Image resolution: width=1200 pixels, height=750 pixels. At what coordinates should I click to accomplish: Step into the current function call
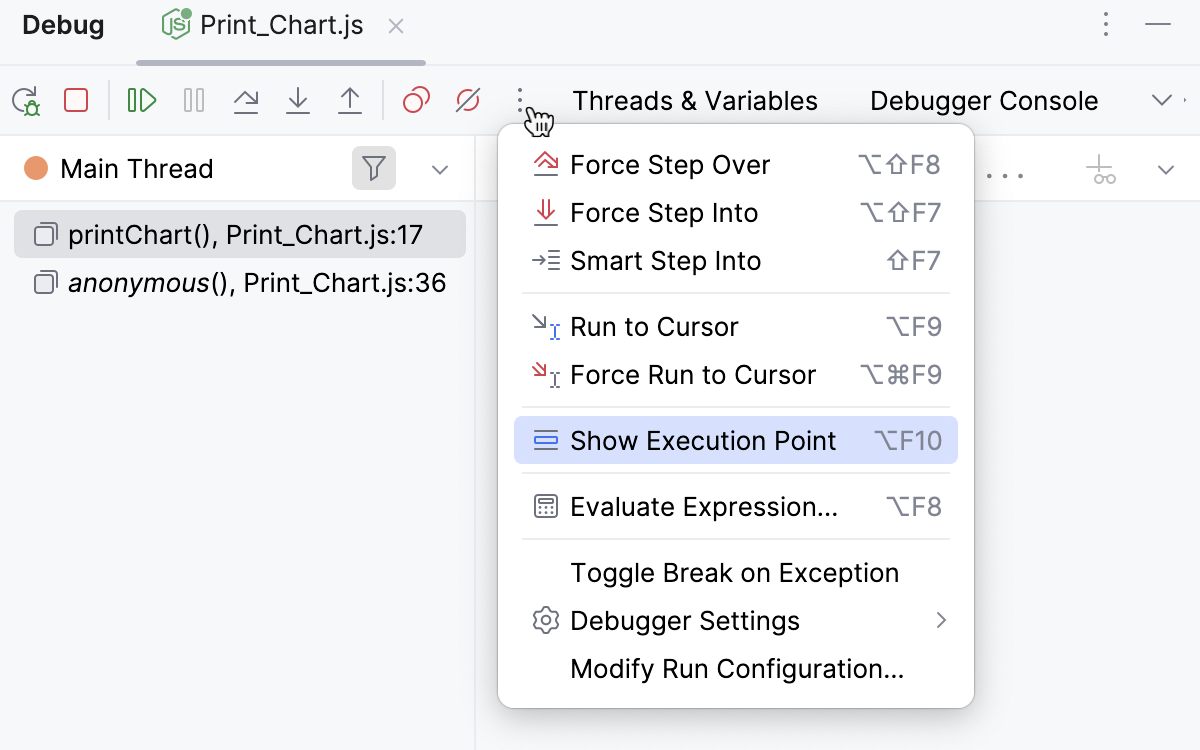(x=298, y=100)
